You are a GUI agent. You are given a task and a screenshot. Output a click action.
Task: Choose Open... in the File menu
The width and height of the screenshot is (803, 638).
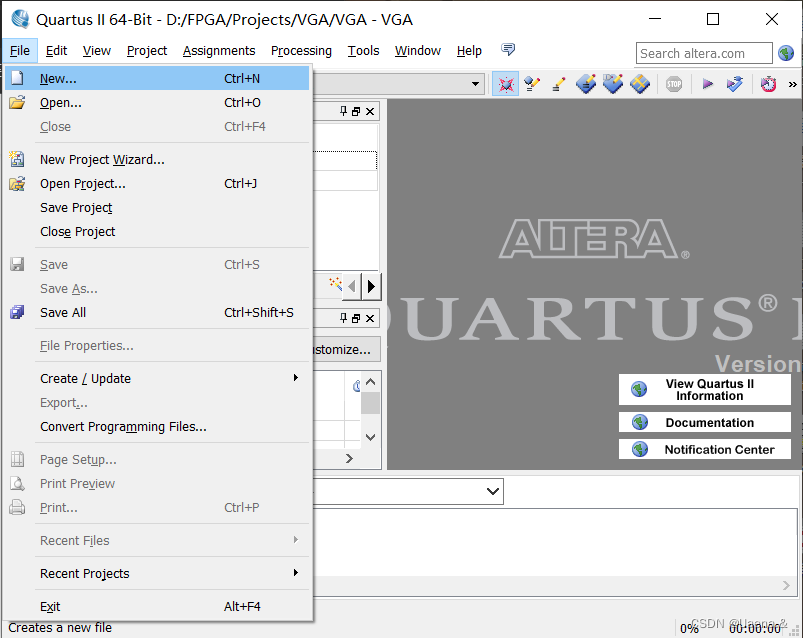tap(157, 102)
